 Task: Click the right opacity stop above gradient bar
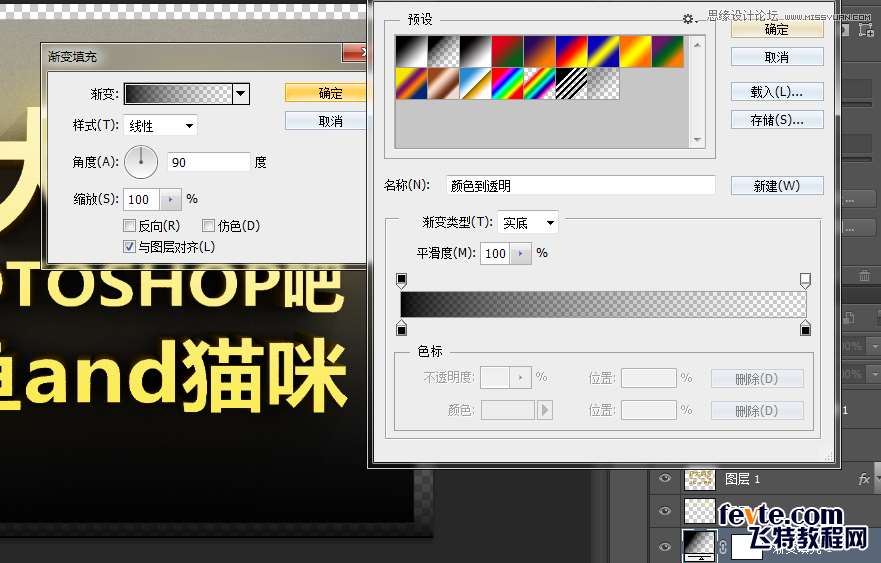pos(805,280)
